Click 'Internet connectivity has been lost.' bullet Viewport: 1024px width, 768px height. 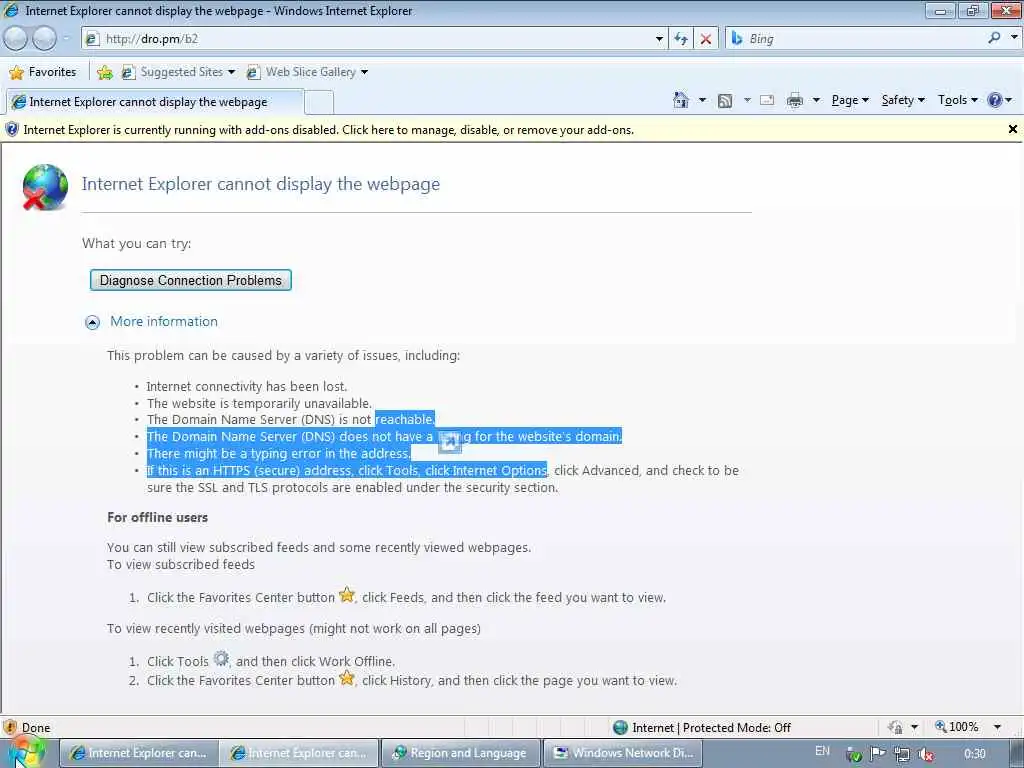pos(246,387)
